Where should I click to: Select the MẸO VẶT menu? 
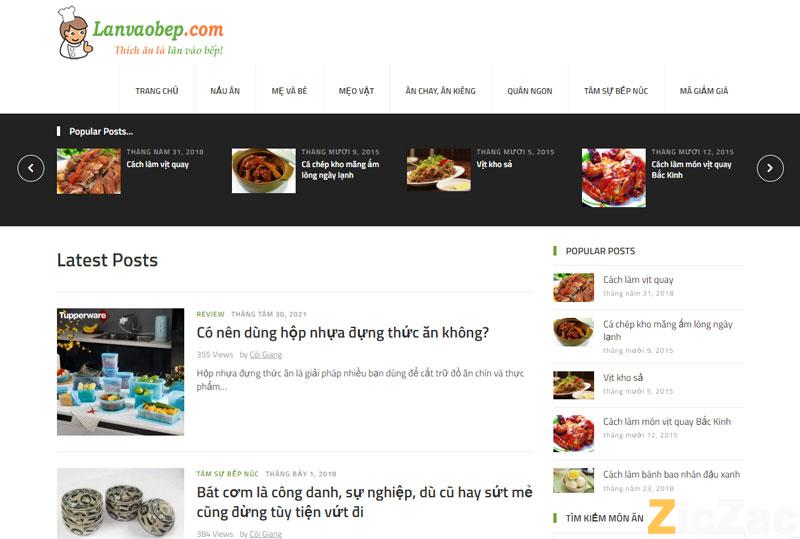356,91
